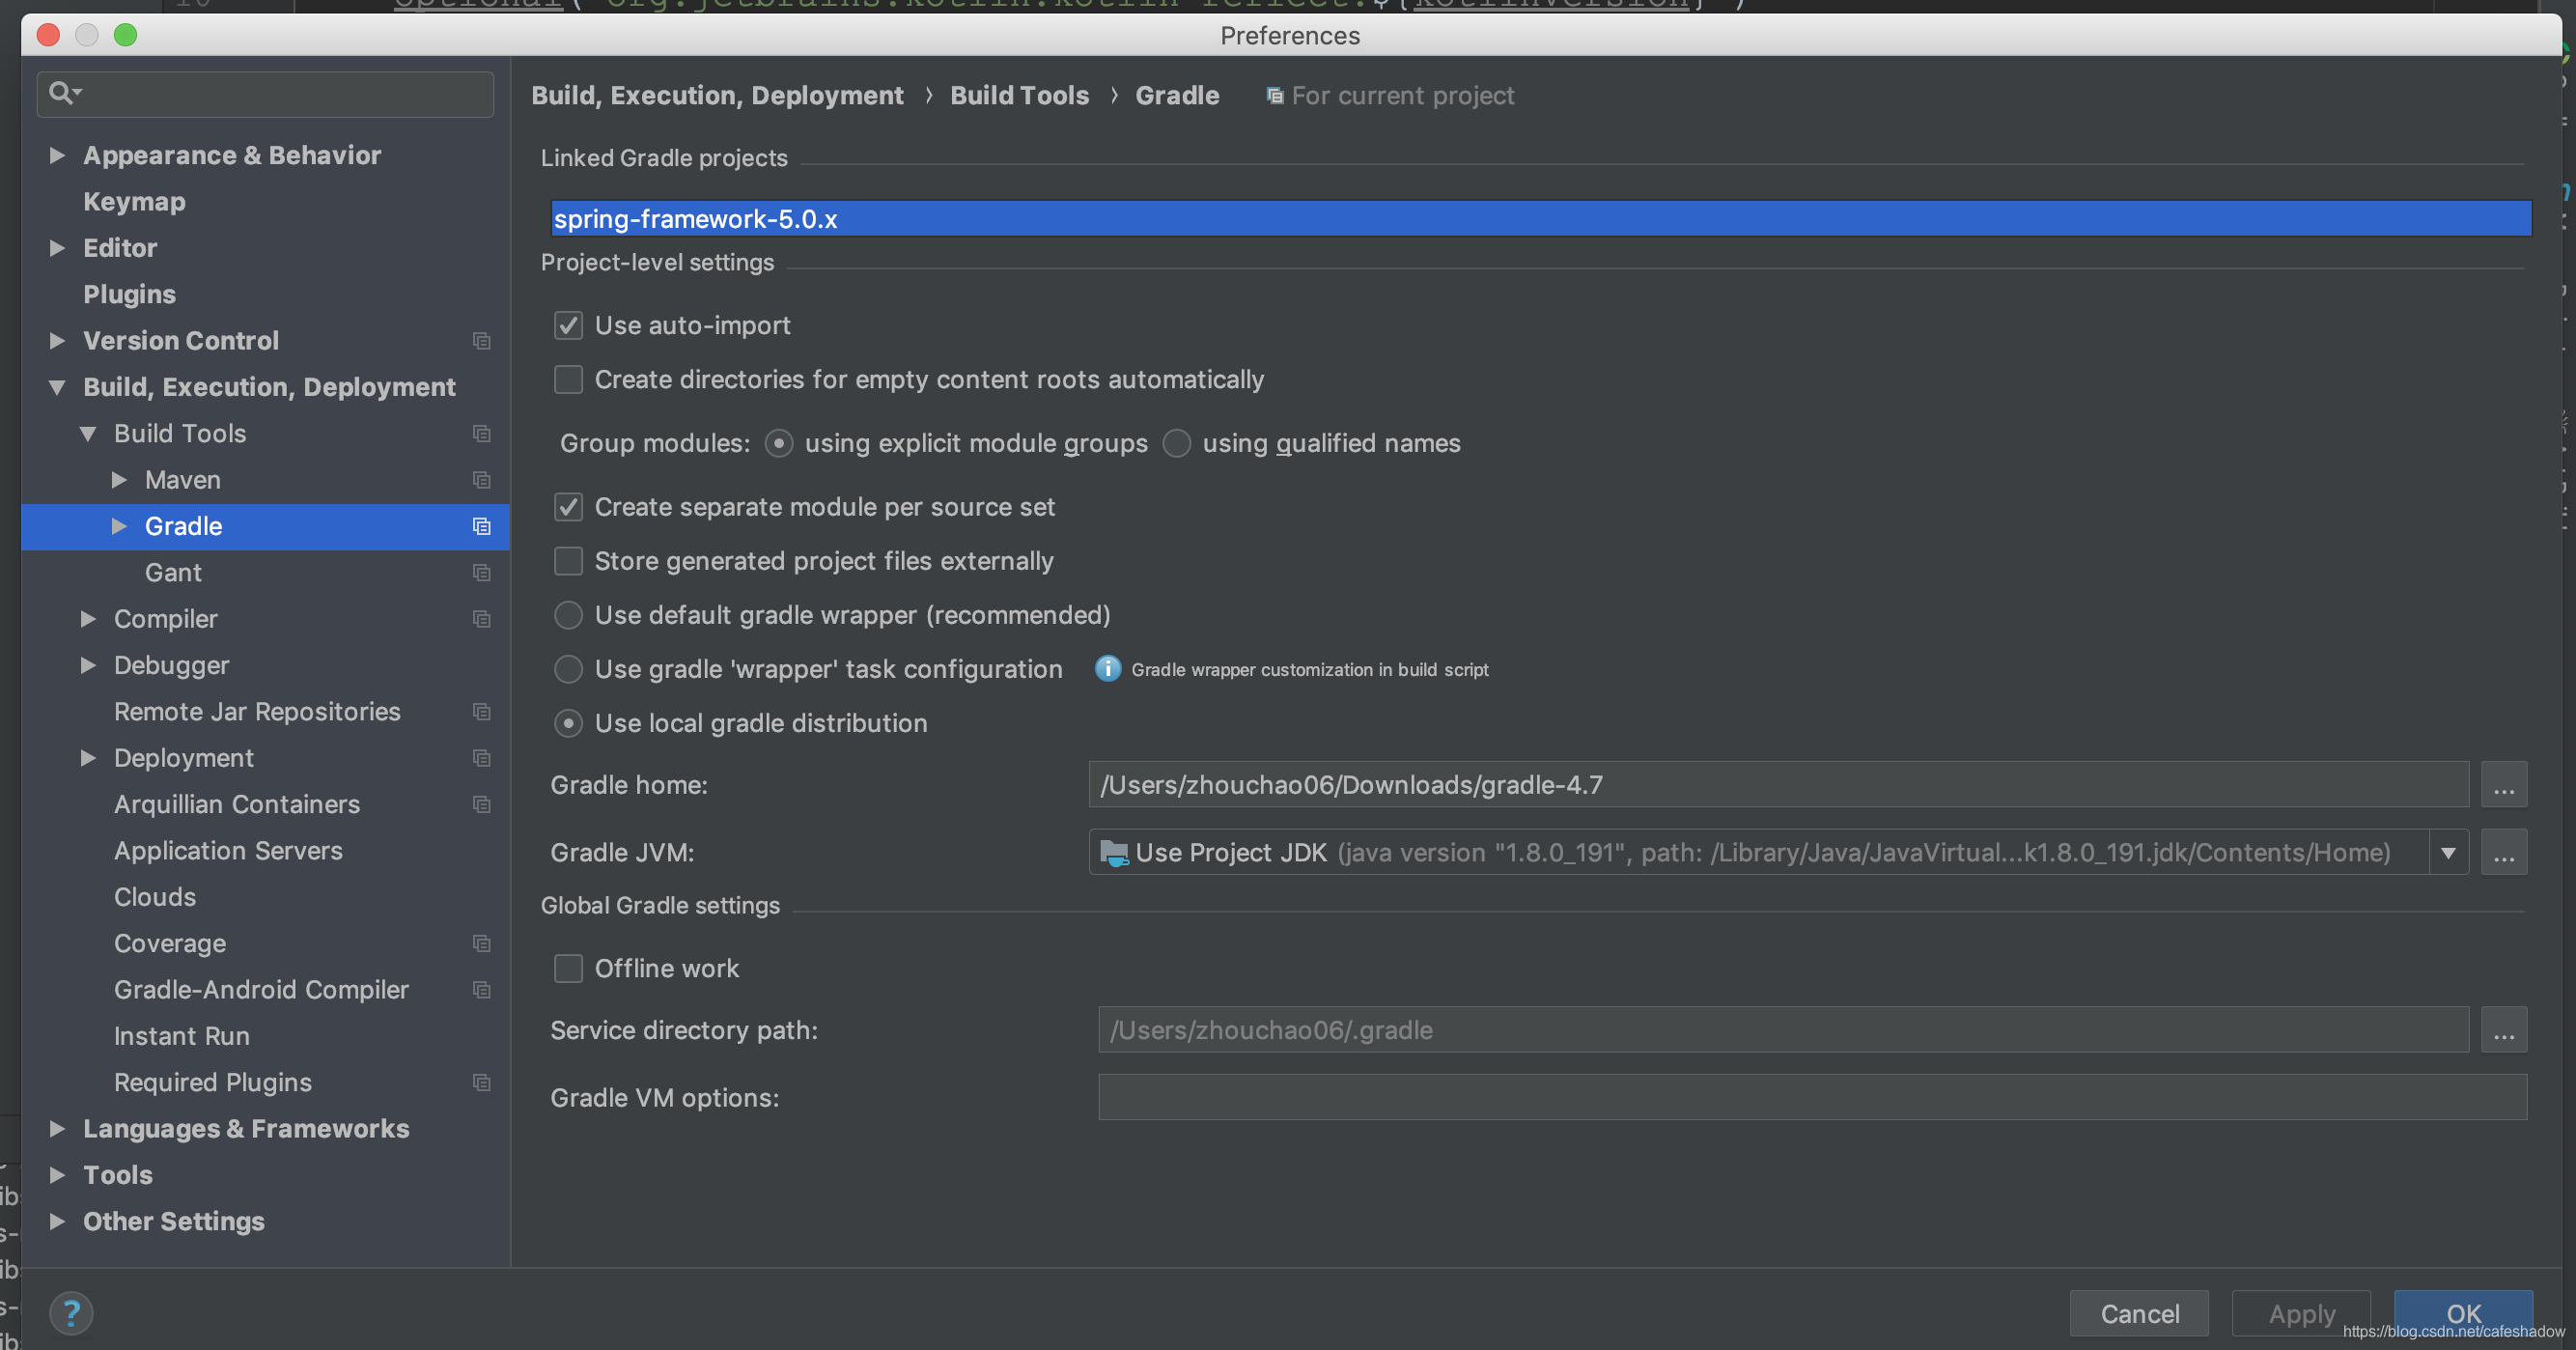Click project-level icon next to Version Control

481,341
